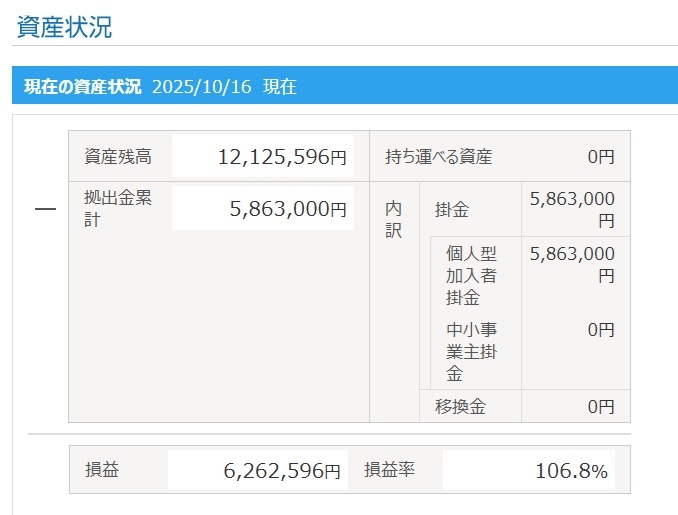Click the date 2025/10/16 in header
The width and height of the screenshot is (678, 515).
(x=201, y=86)
